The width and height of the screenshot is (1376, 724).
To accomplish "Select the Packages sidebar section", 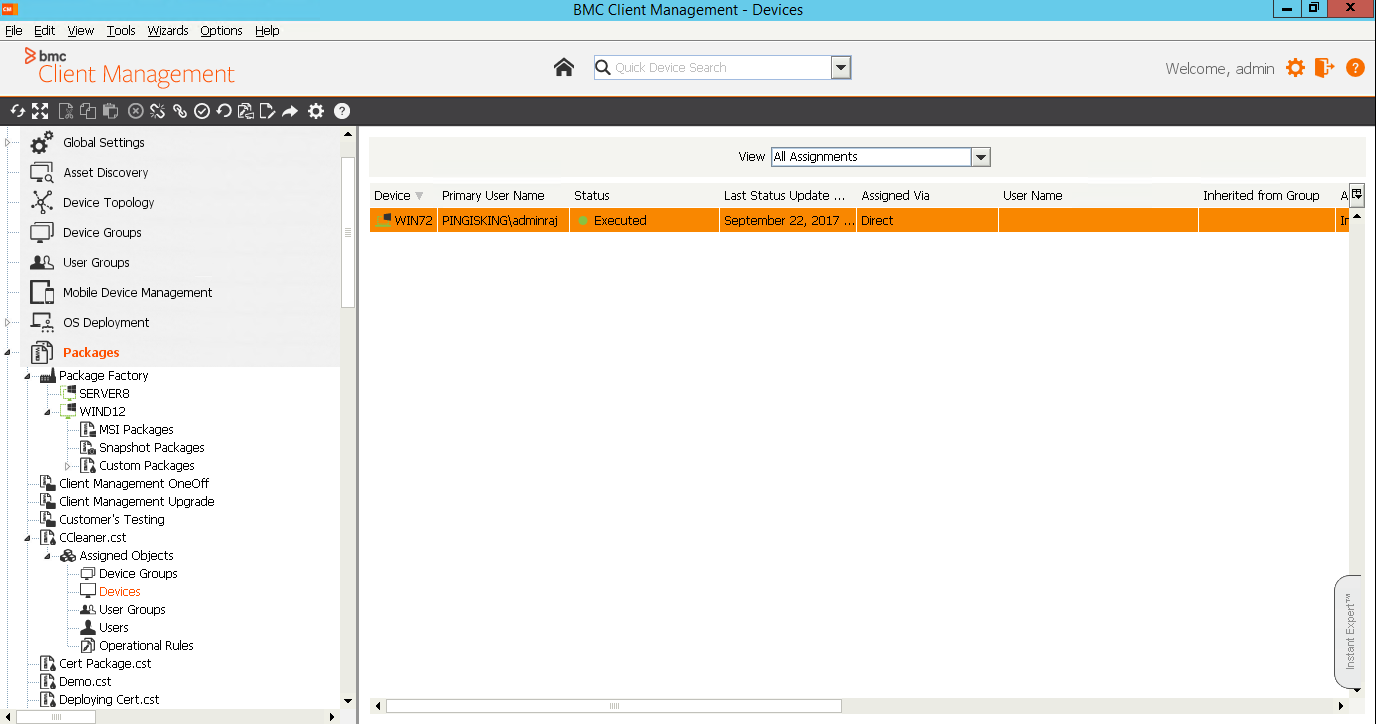I will pyautogui.click(x=91, y=353).
